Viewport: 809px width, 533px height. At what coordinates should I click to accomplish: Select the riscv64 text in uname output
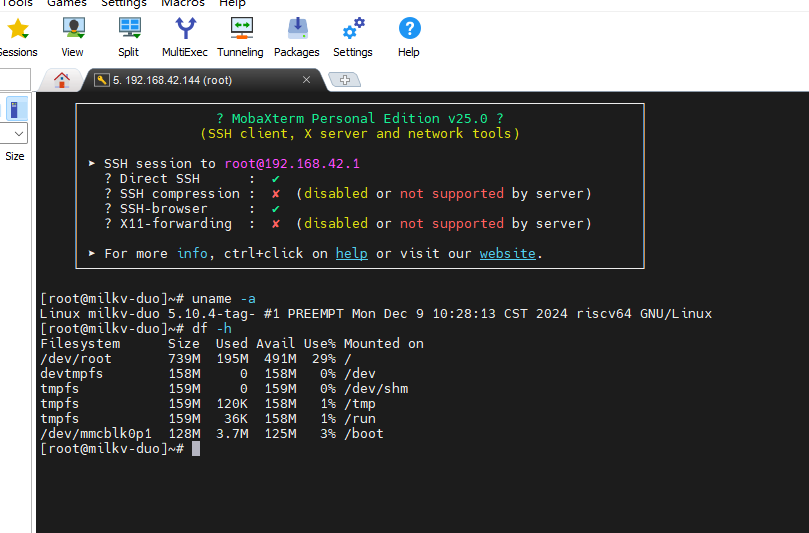coord(604,314)
